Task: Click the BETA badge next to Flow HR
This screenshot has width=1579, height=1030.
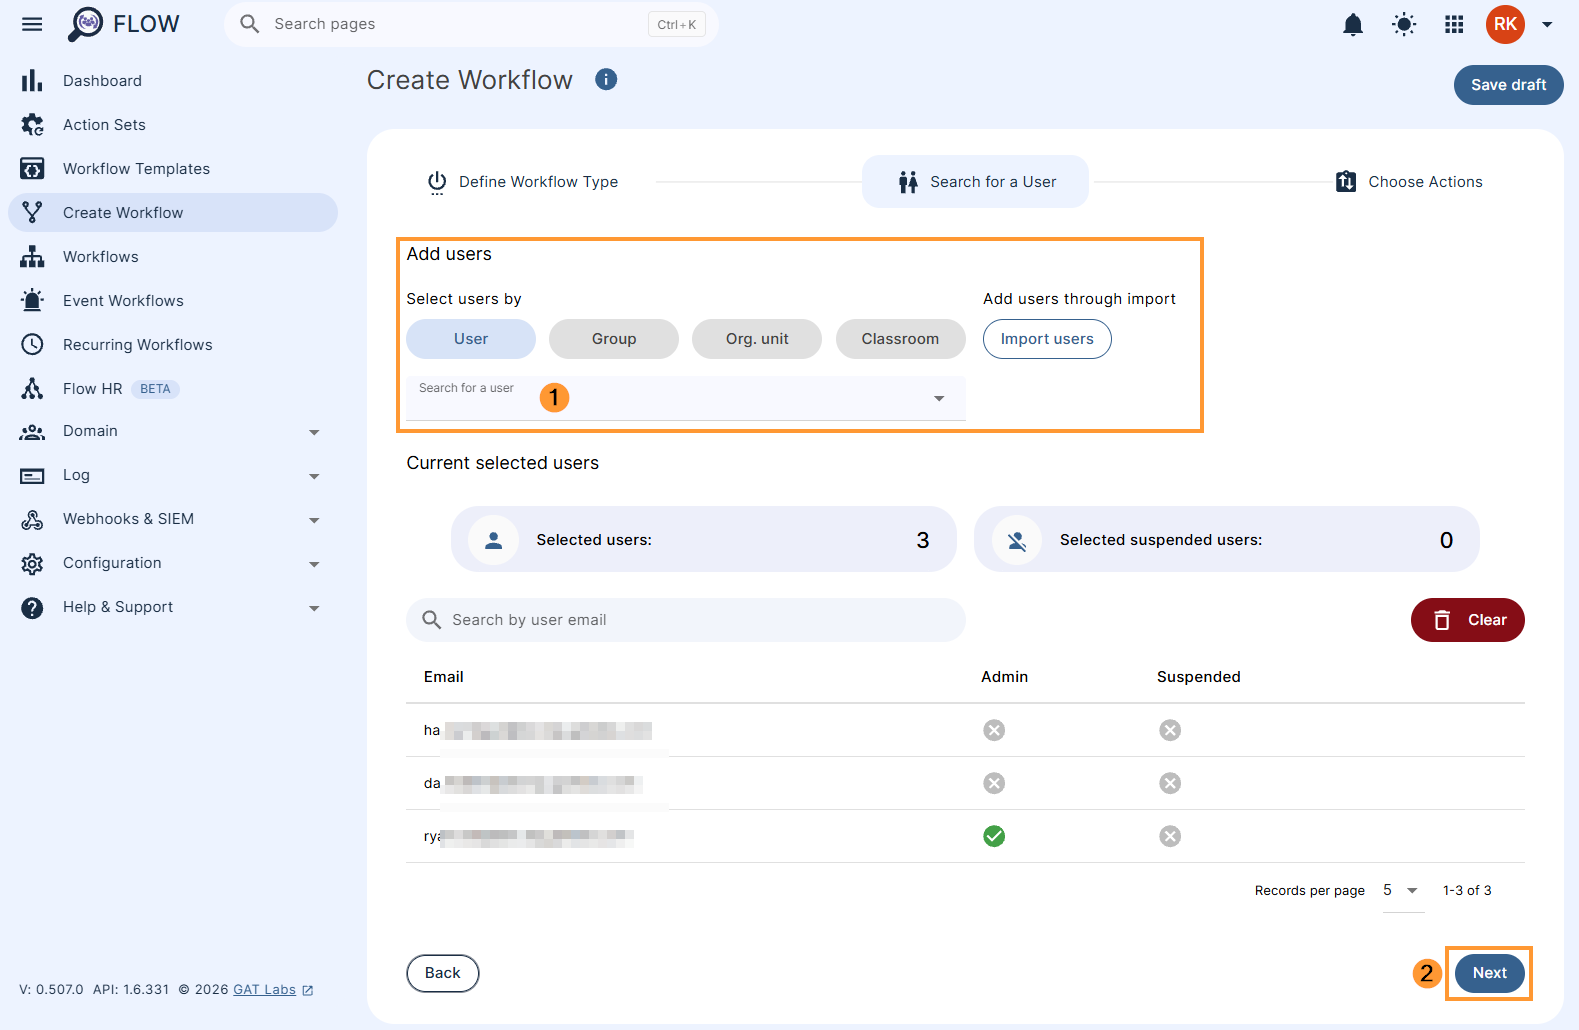Action: tap(155, 389)
